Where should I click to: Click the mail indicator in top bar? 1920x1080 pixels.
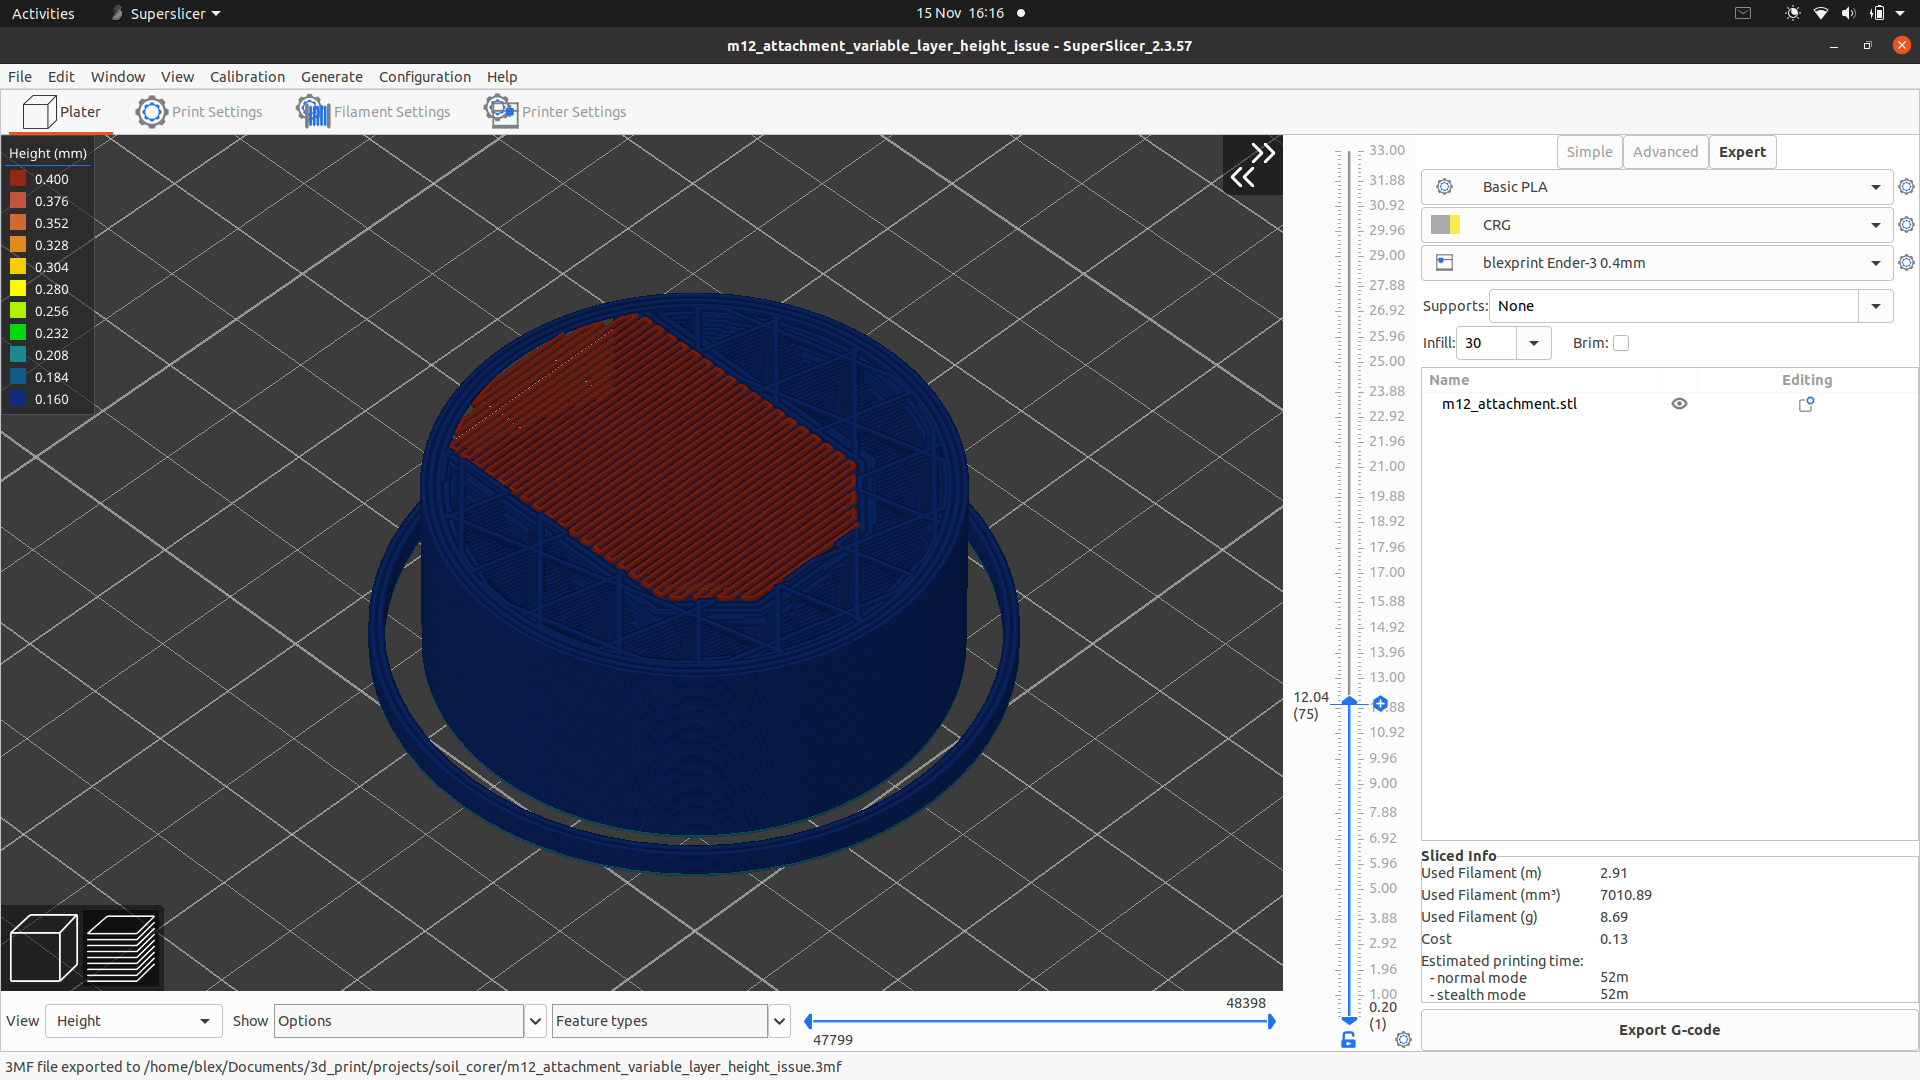(1743, 13)
